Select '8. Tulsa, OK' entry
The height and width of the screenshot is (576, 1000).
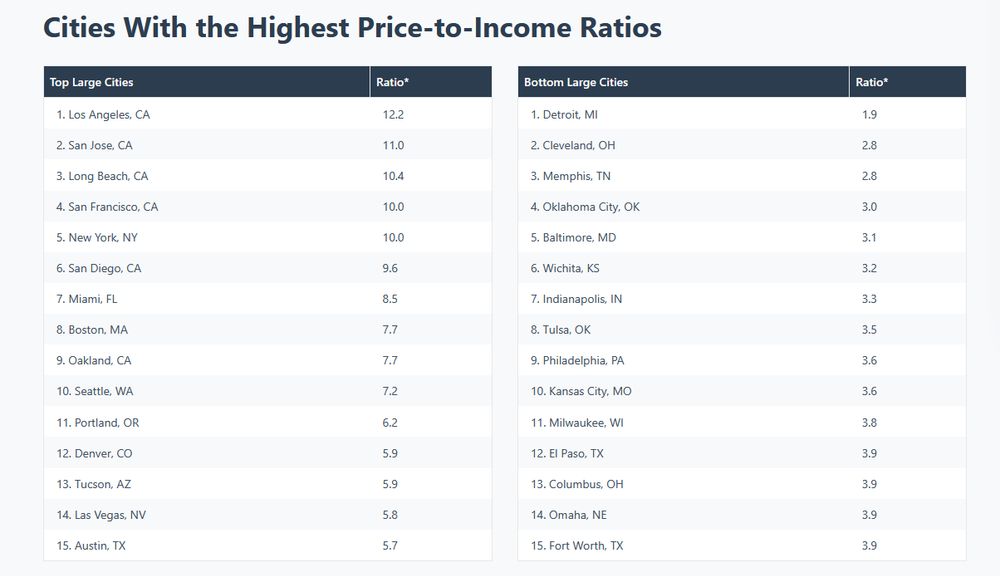[742, 330]
